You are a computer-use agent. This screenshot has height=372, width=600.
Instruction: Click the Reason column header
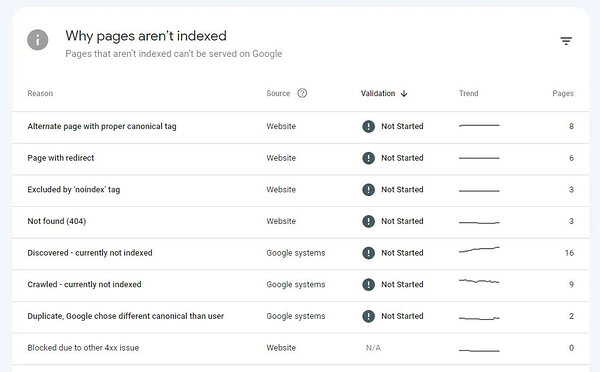click(40, 93)
